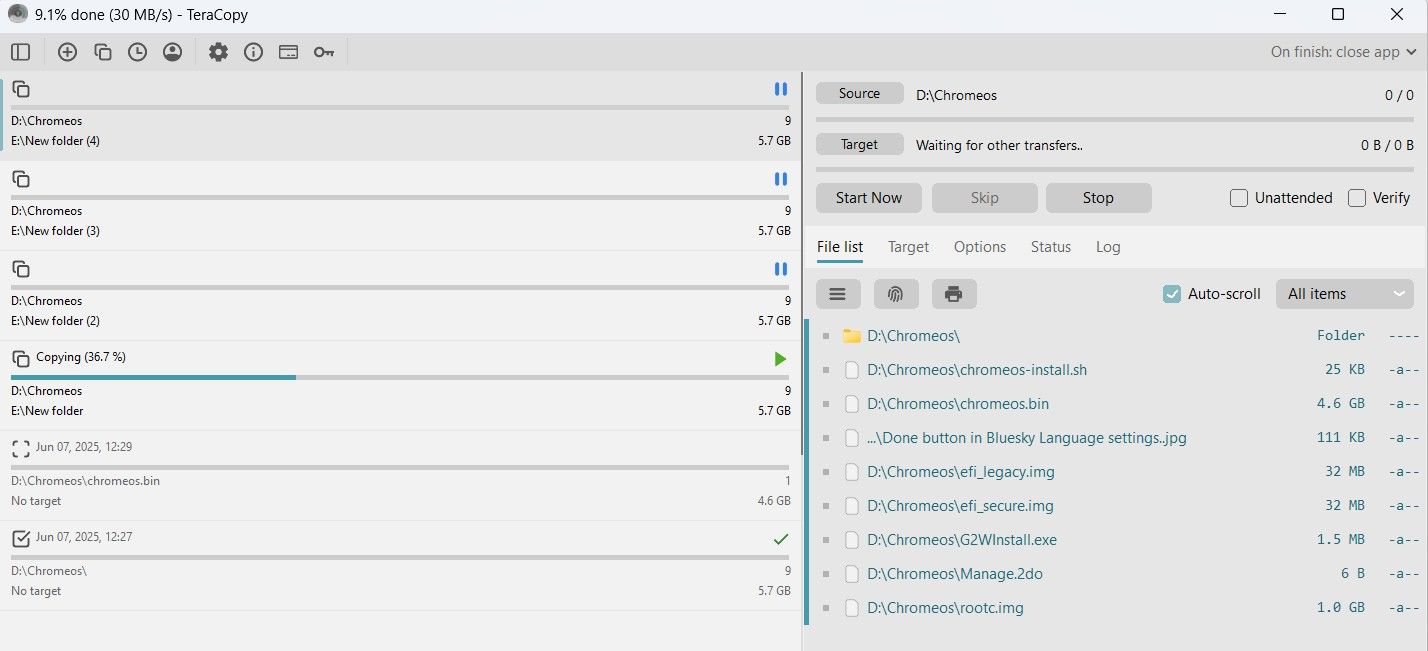Disable the Auto-scroll checkbox
This screenshot has width=1428, height=651.
point(1172,294)
